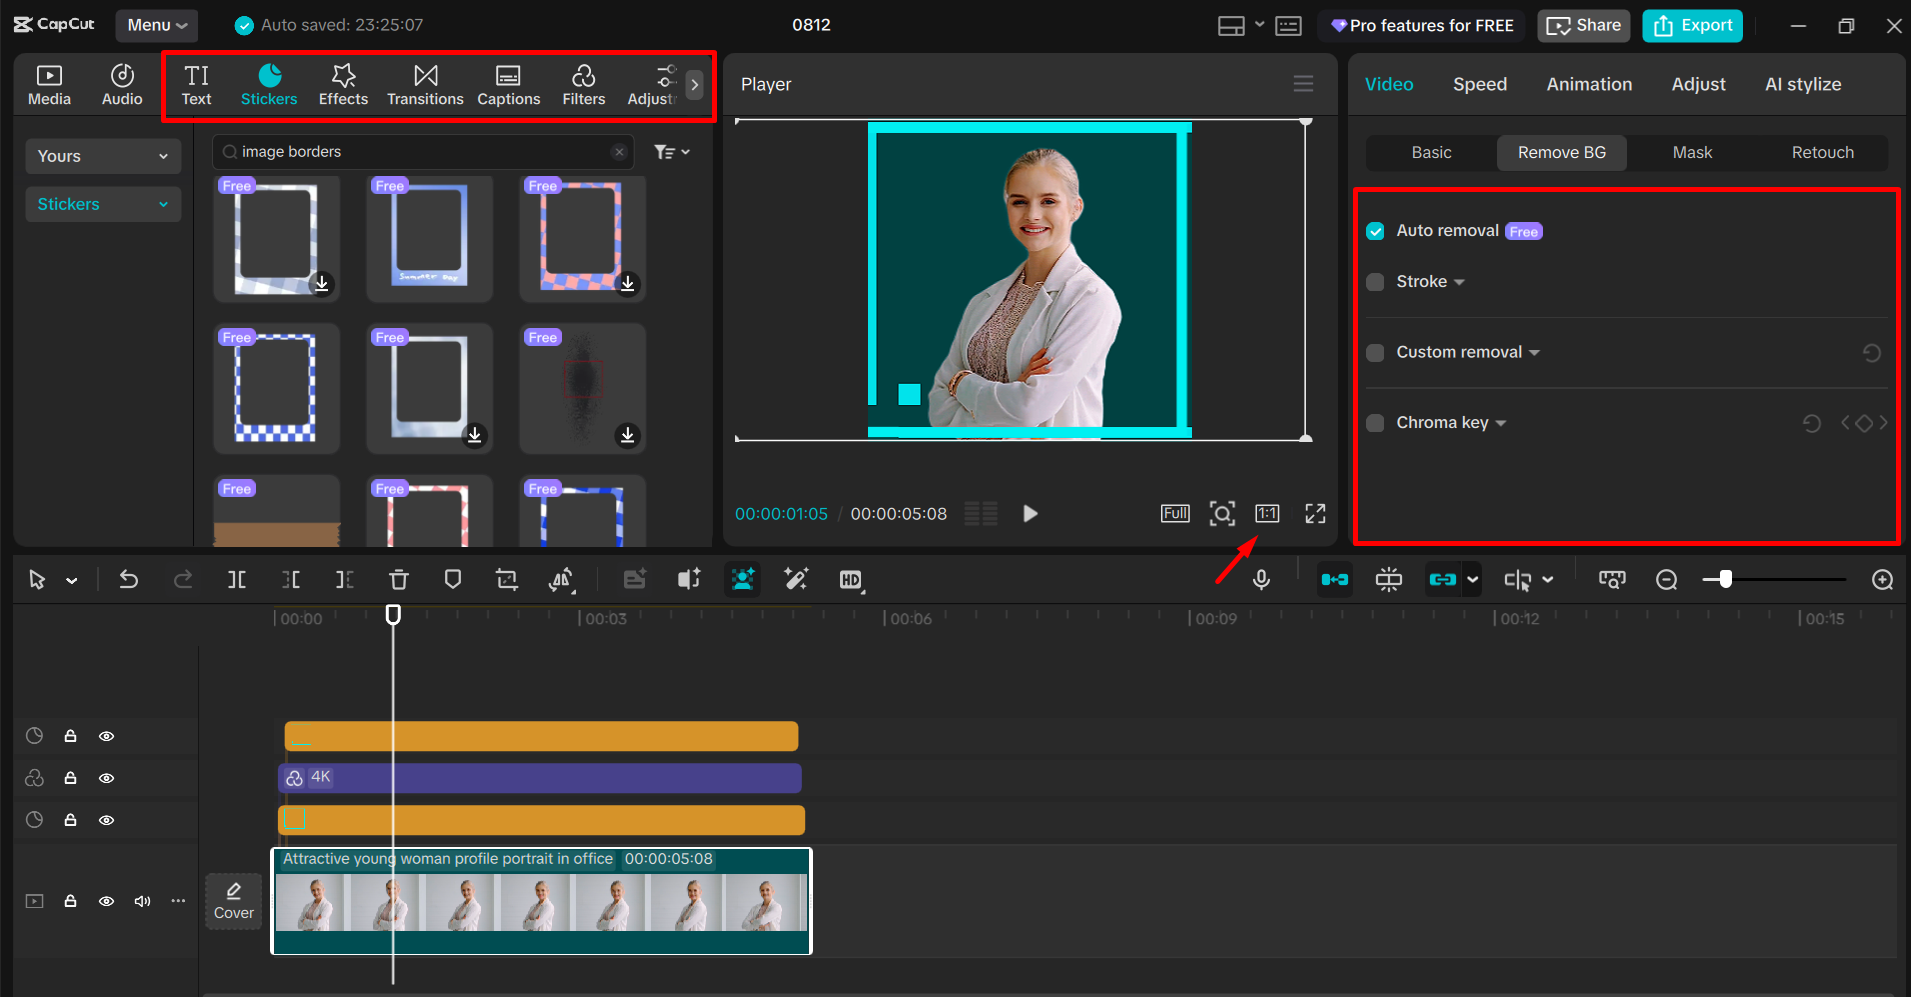Screen dimensions: 1911x997
Task: Open the Custom removal dropdown
Action: tap(1534, 352)
